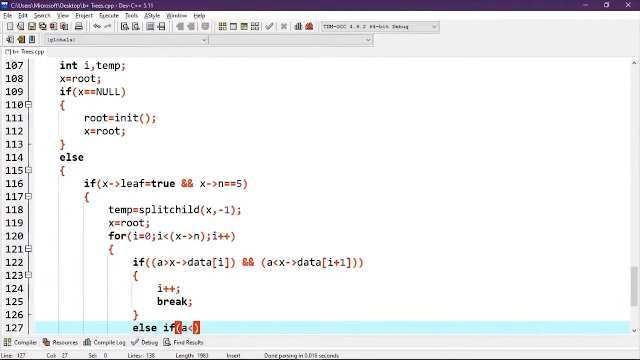
Task: Click code line 'root=init();'
Action: (x=120, y=118)
